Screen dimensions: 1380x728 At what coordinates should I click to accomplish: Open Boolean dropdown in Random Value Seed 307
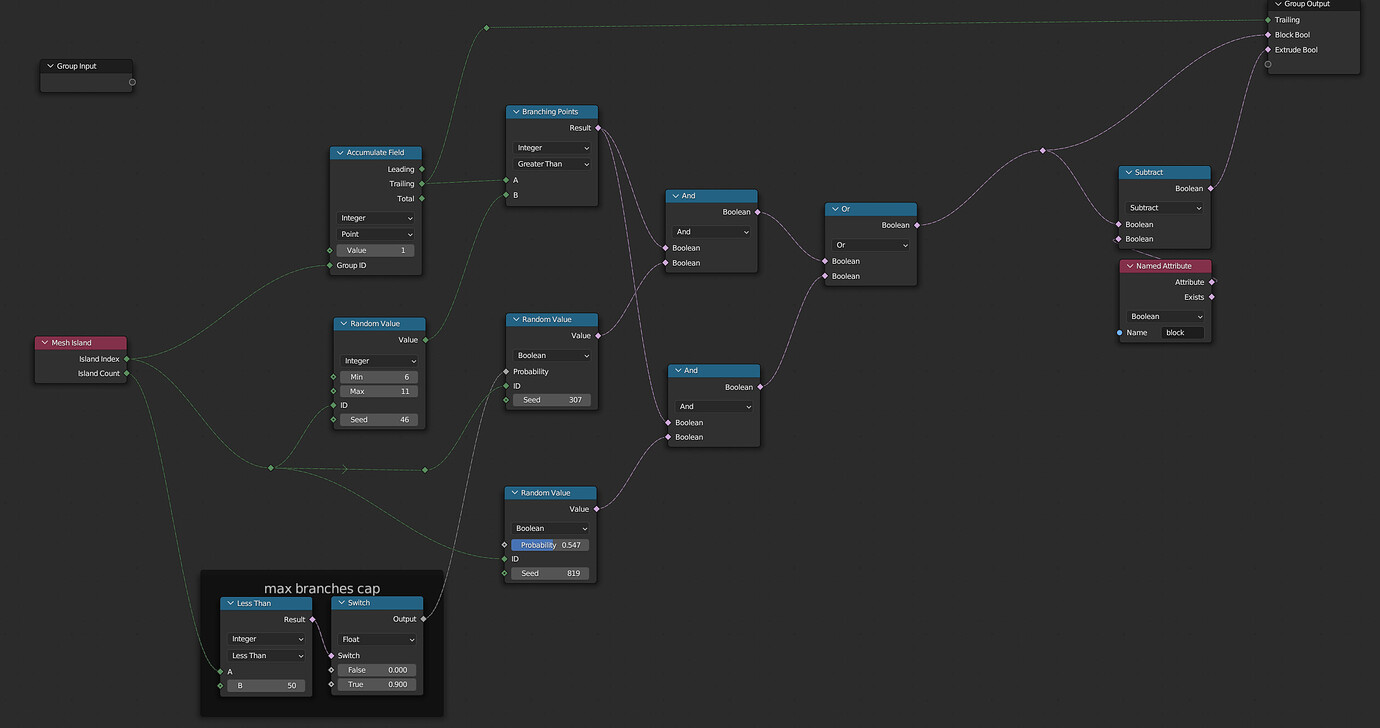point(551,355)
